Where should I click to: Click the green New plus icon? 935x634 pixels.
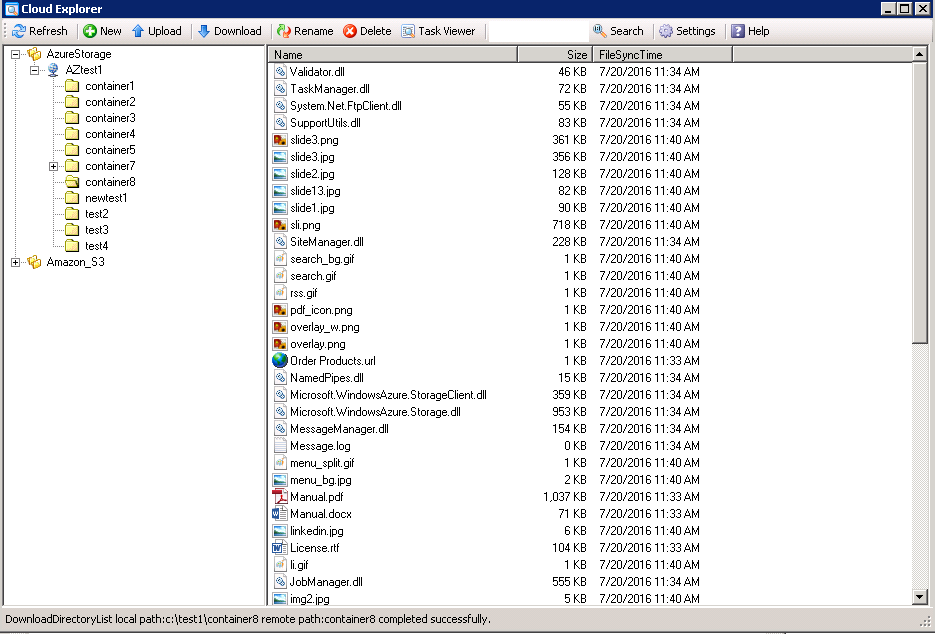tap(90, 31)
